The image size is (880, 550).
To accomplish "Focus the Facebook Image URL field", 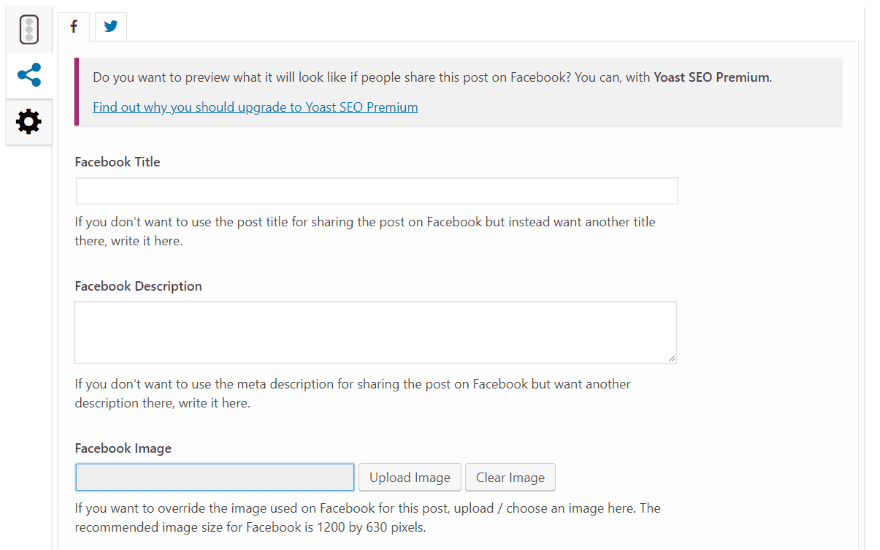I will [x=215, y=477].
